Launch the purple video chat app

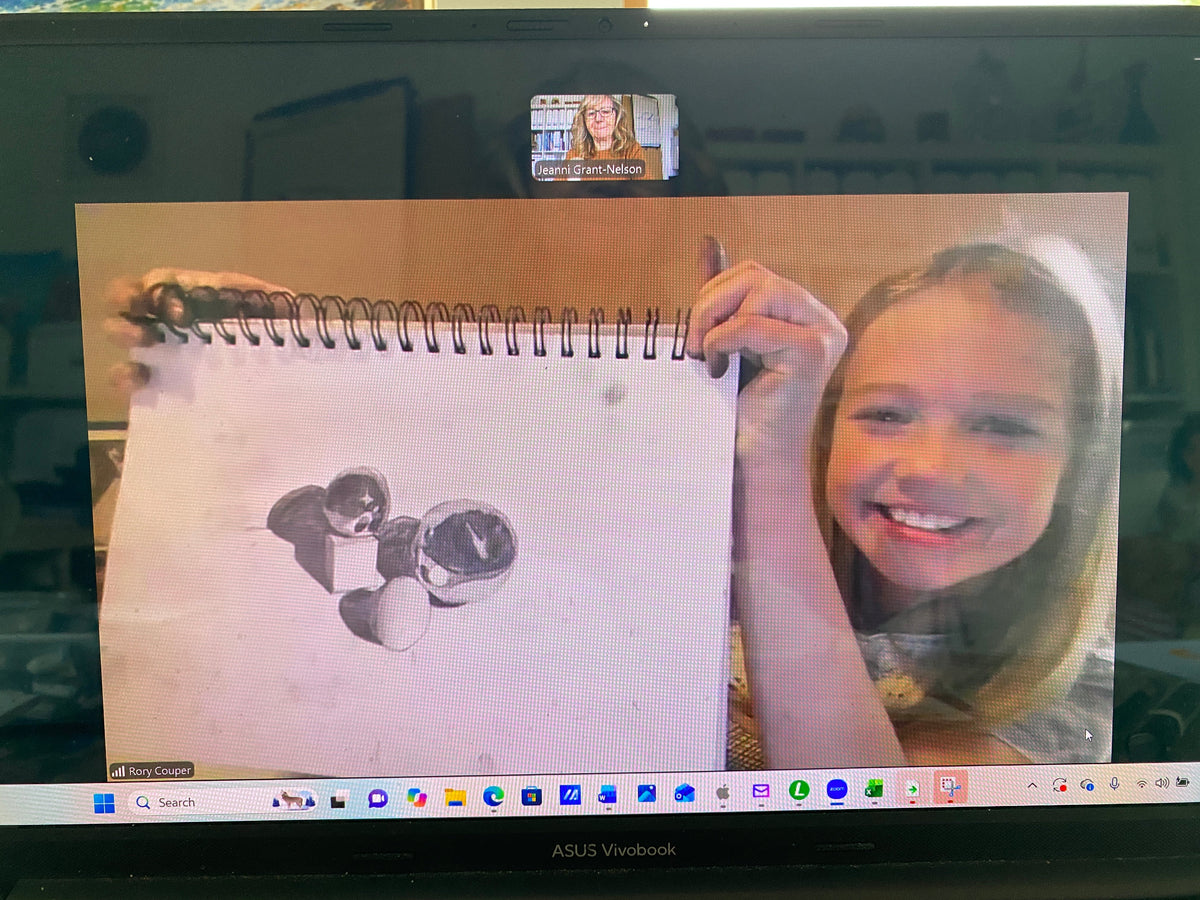pos(378,798)
